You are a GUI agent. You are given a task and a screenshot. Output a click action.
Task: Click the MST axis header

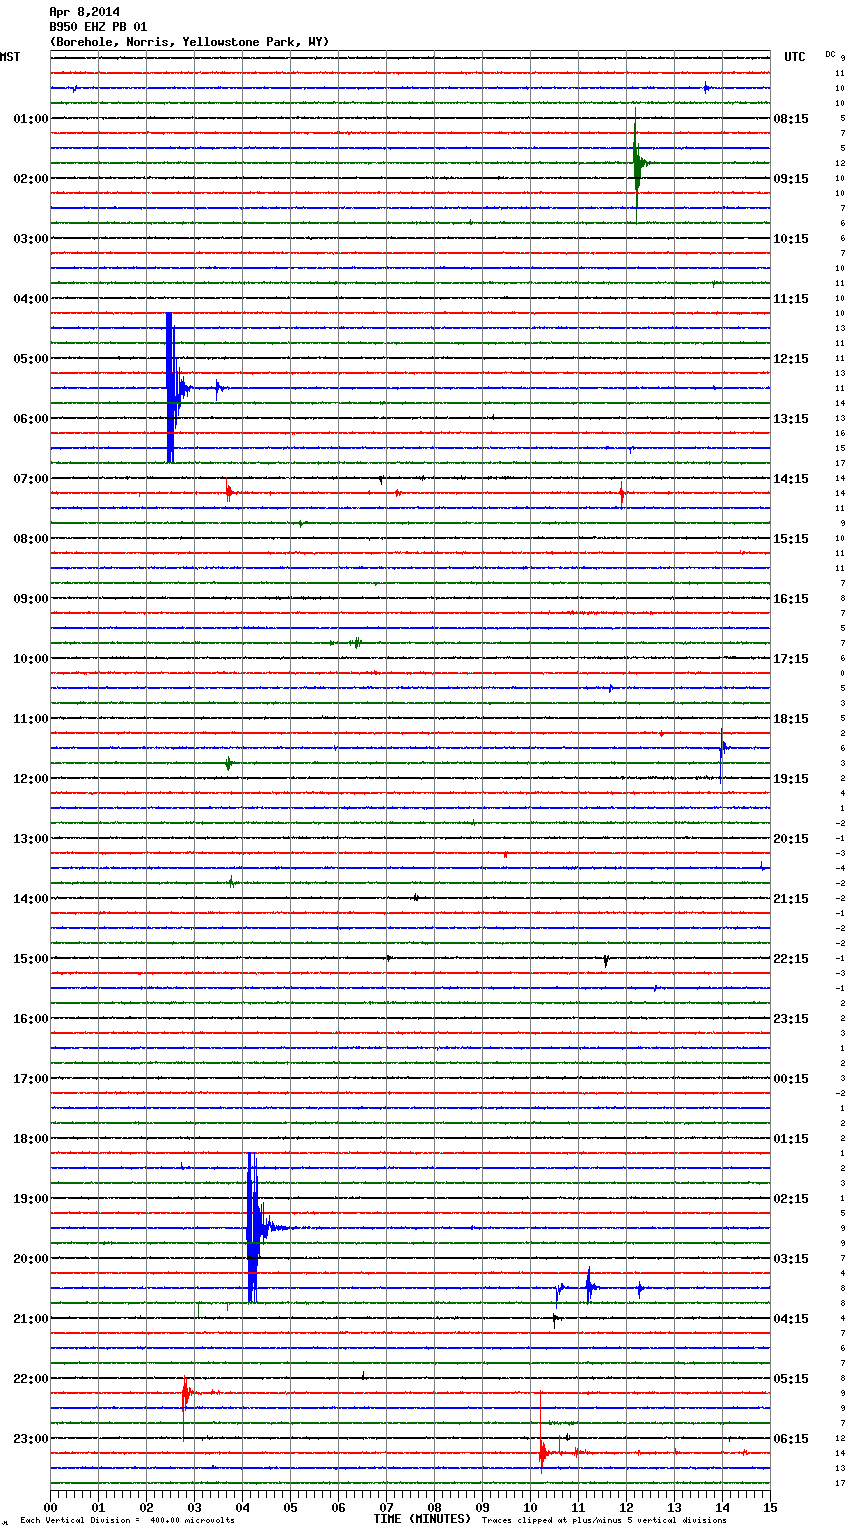[10, 57]
